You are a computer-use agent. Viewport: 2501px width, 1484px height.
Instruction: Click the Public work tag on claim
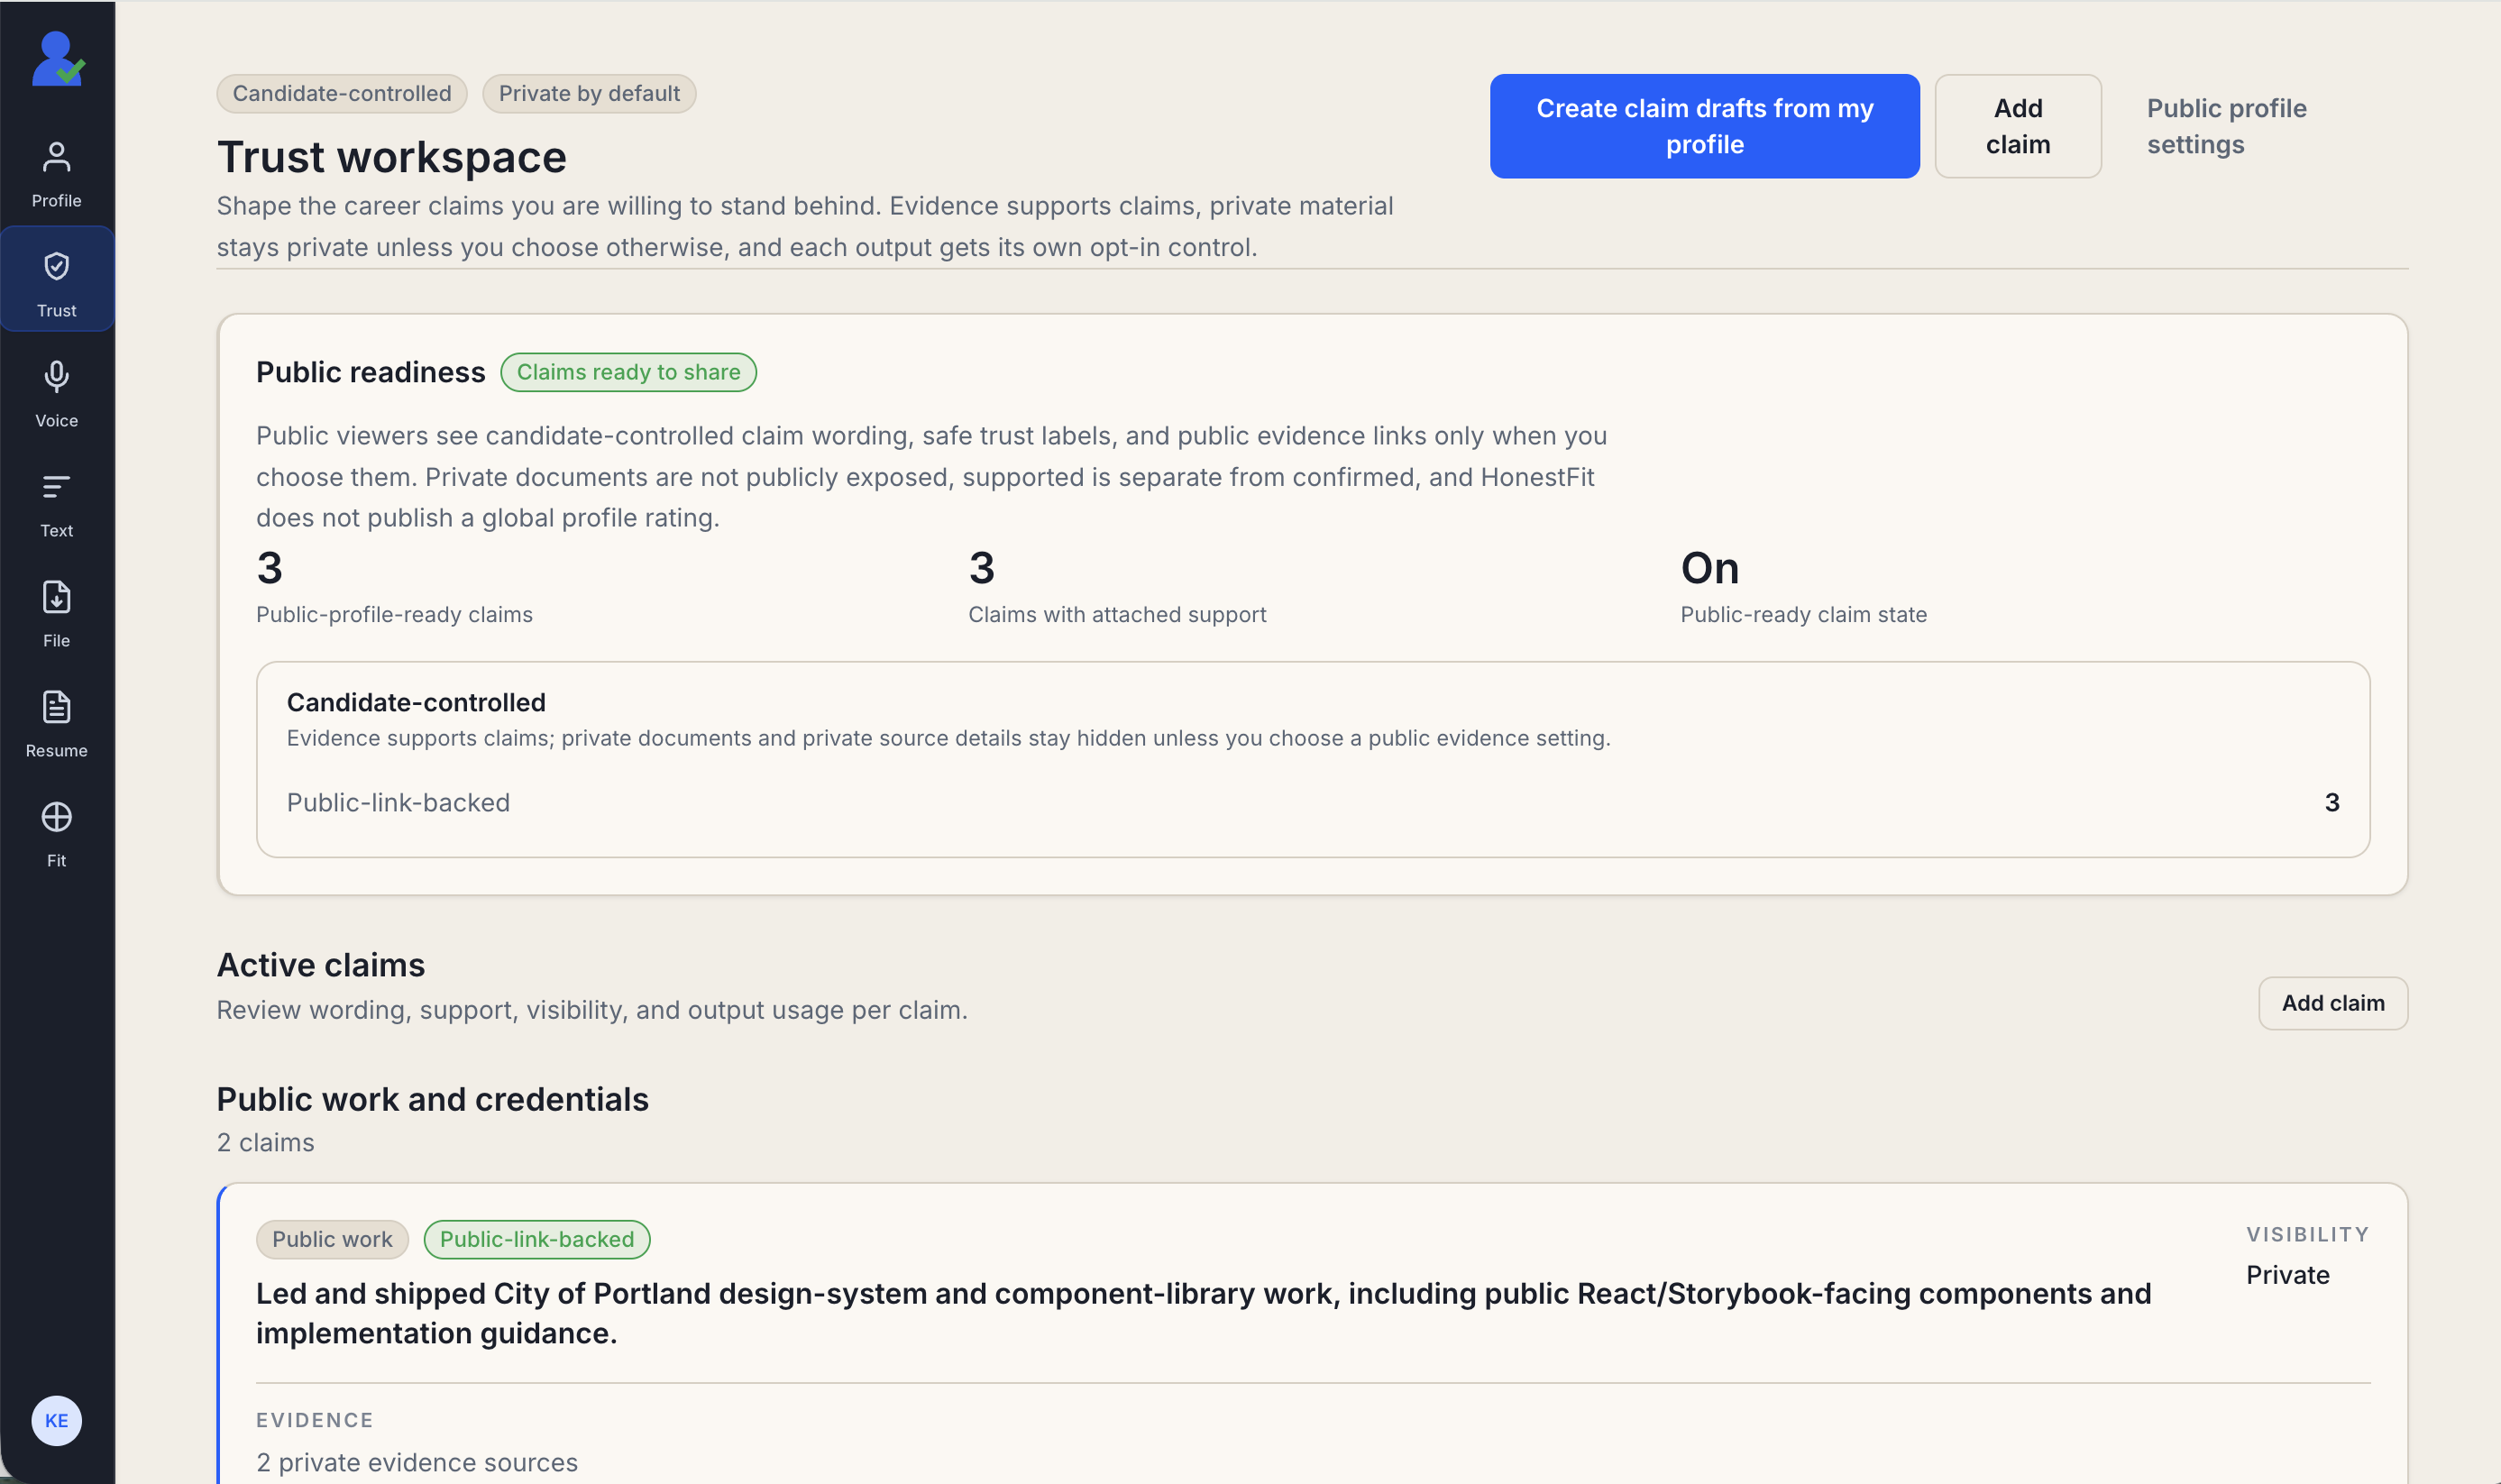click(x=332, y=1239)
